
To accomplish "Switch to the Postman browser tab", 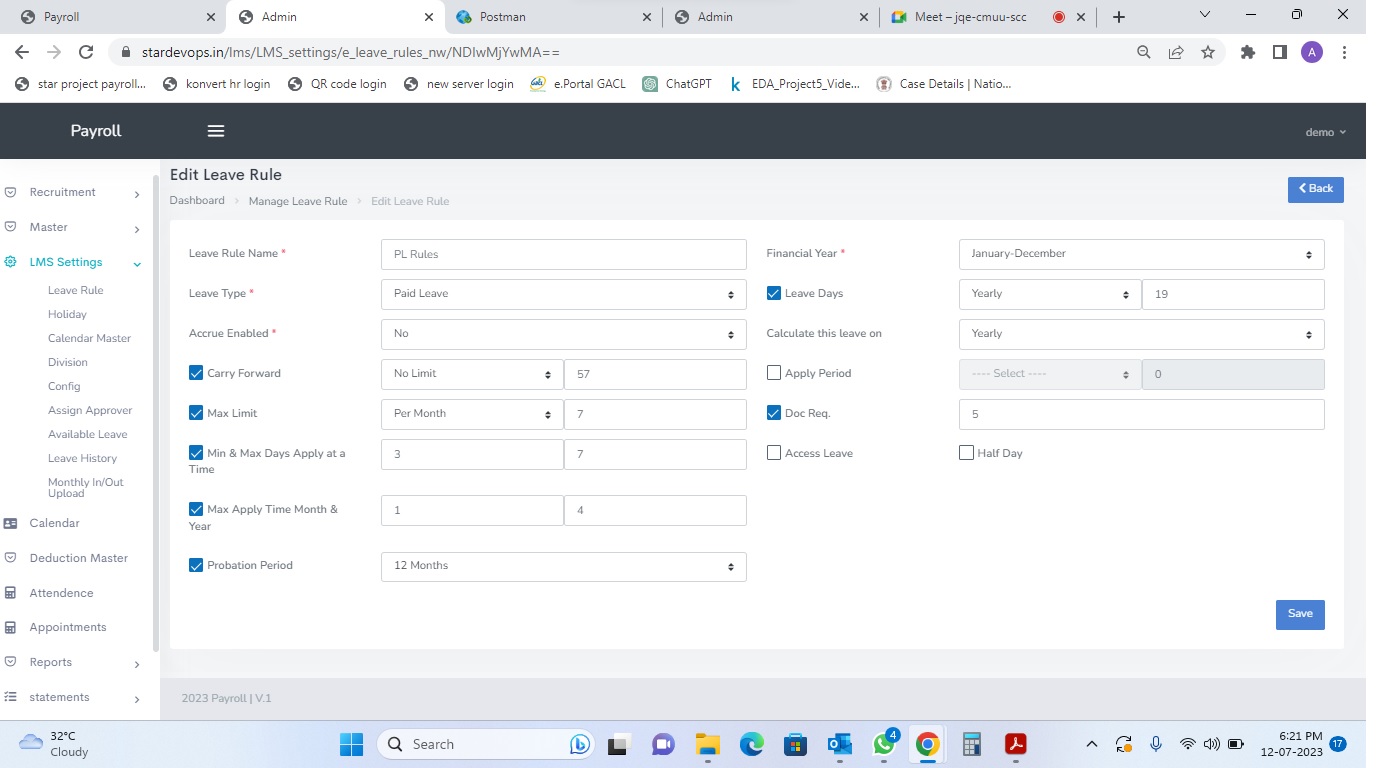I will click(x=555, y=17).
